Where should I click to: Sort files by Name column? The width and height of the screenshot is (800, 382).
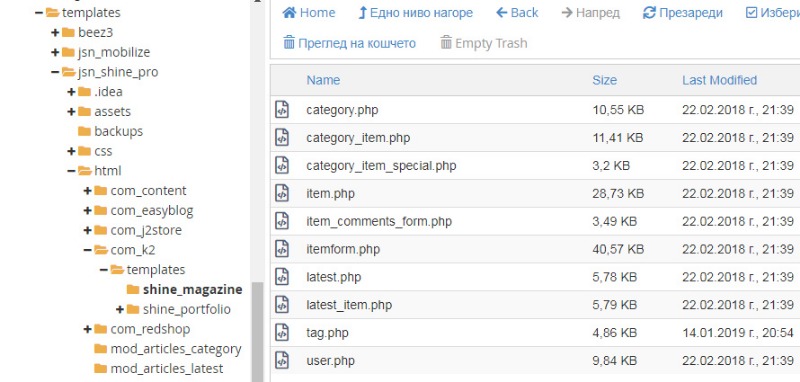[x=323, y=80]
